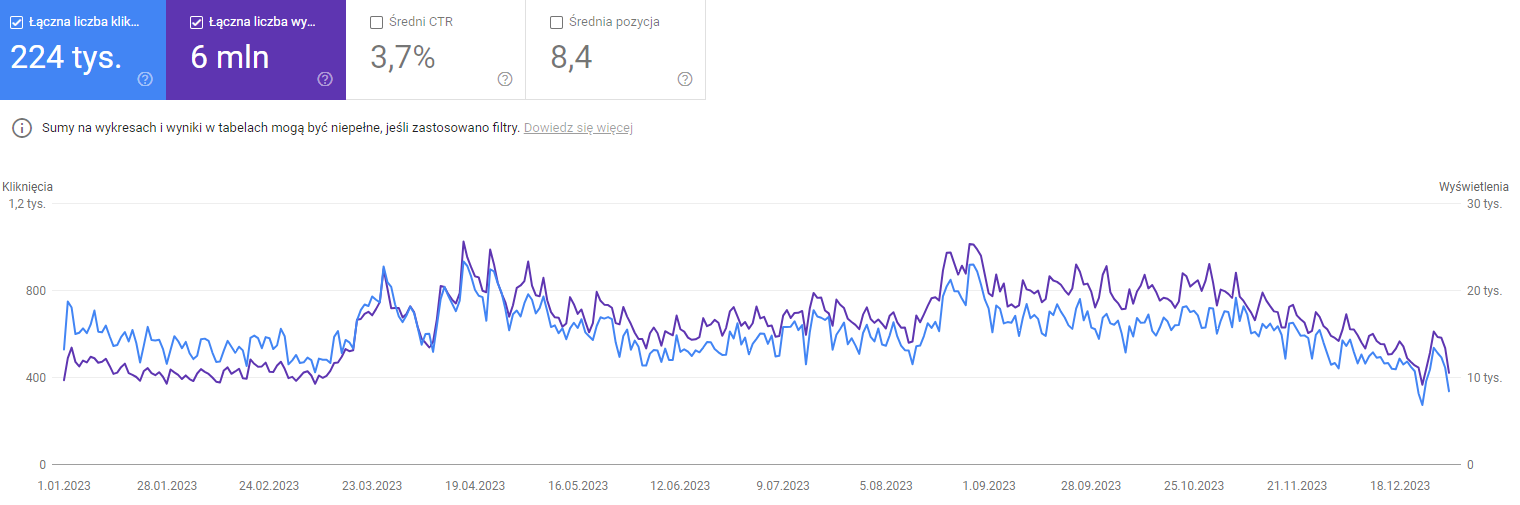The width and height of the screenshot is (1520, 505).
Task: Select the 224 tys. clicks value
Action: pyautogui.click(x=66, y=57)
